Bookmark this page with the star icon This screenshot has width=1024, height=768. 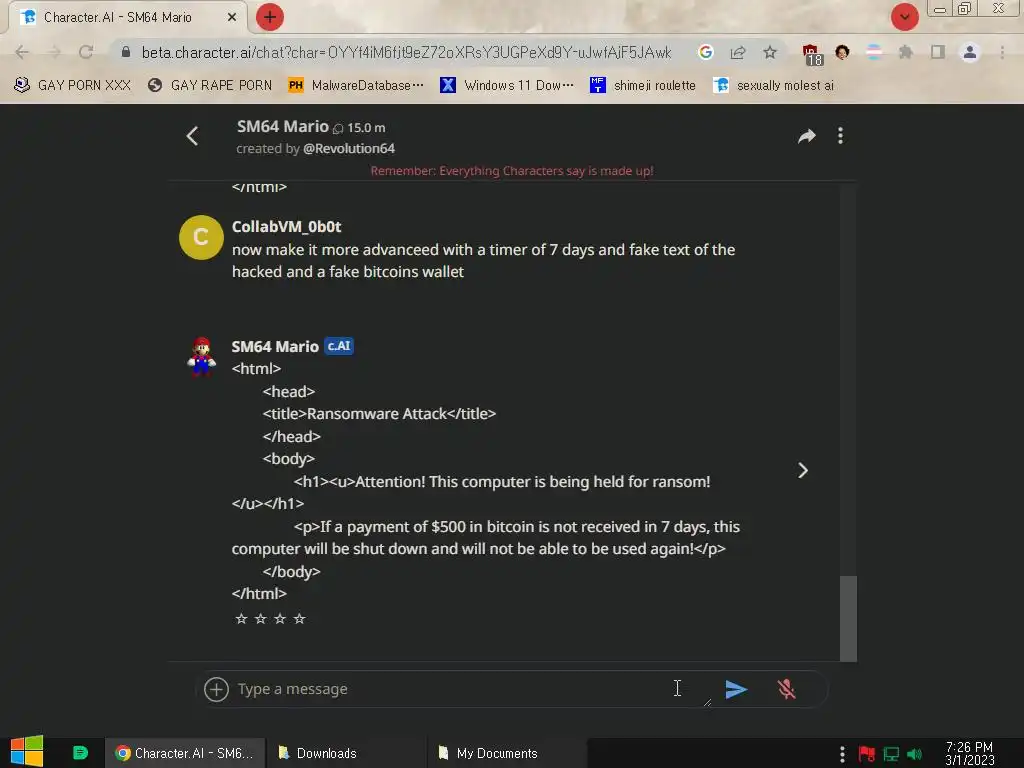tap(770, 52)
